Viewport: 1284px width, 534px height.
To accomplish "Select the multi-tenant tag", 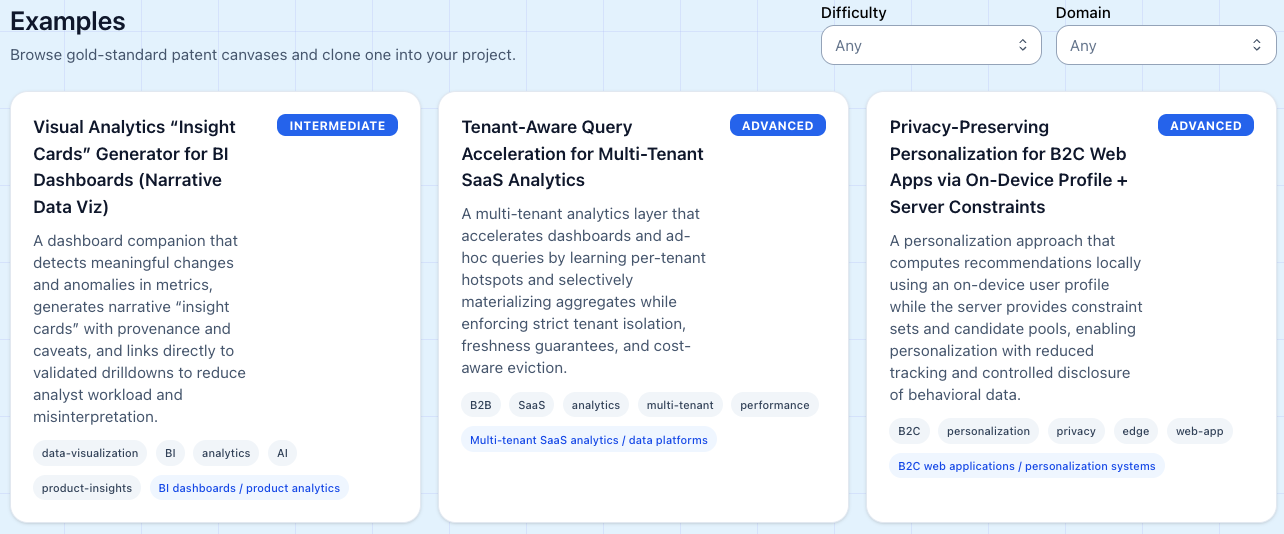I will click(680, 405).
